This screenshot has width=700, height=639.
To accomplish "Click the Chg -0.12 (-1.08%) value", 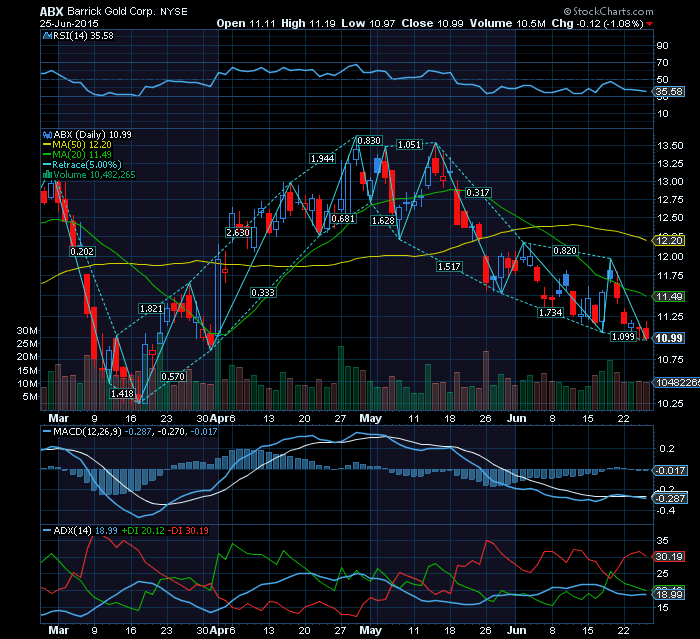I will pos(598,24).
